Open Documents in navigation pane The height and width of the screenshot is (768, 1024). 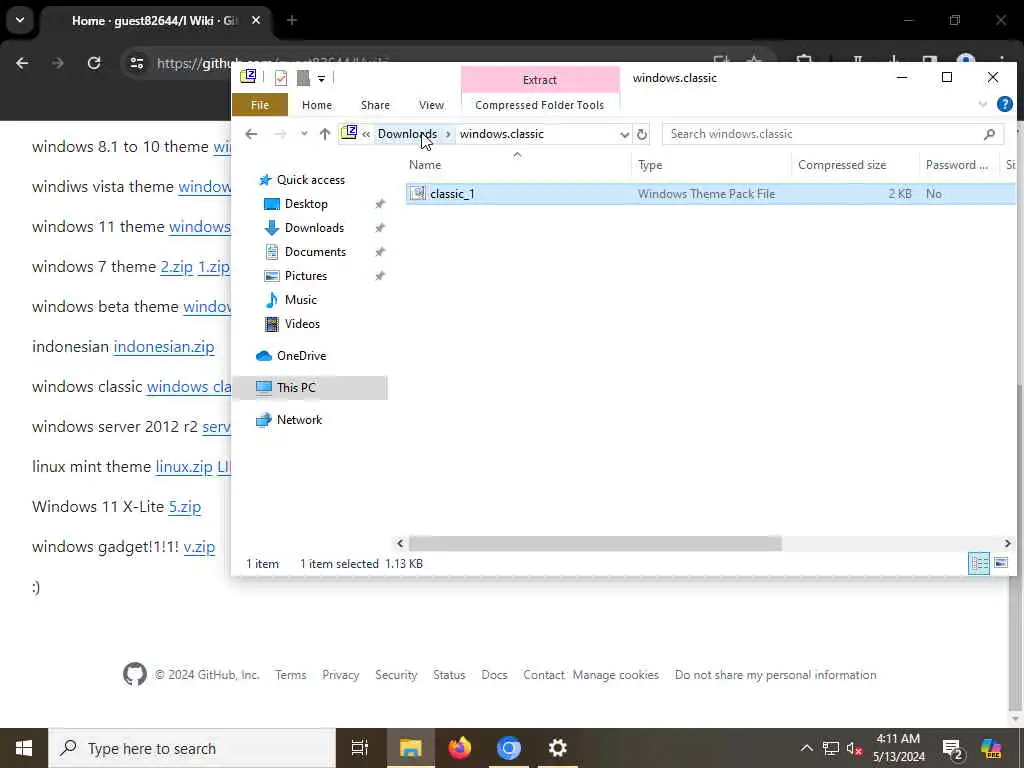pos(315,251)
